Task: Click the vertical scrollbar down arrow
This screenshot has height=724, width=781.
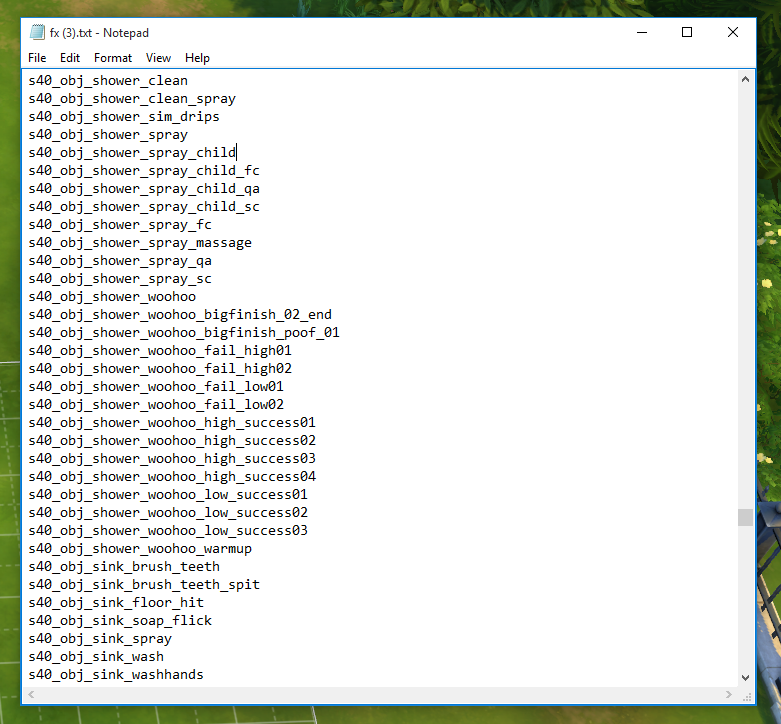Action: [745, 678]
